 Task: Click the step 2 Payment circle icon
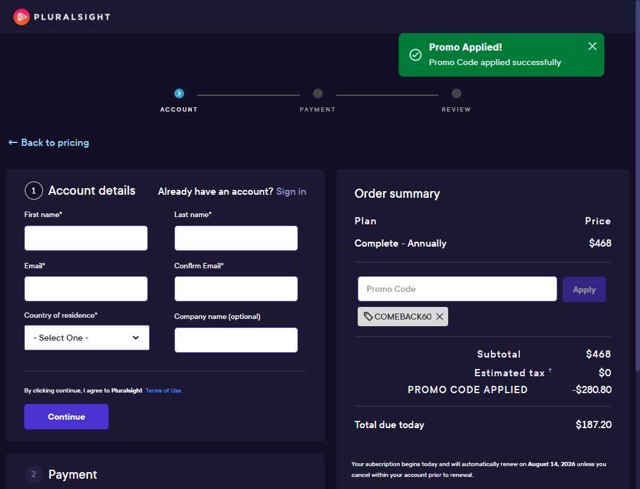point(33,474)
